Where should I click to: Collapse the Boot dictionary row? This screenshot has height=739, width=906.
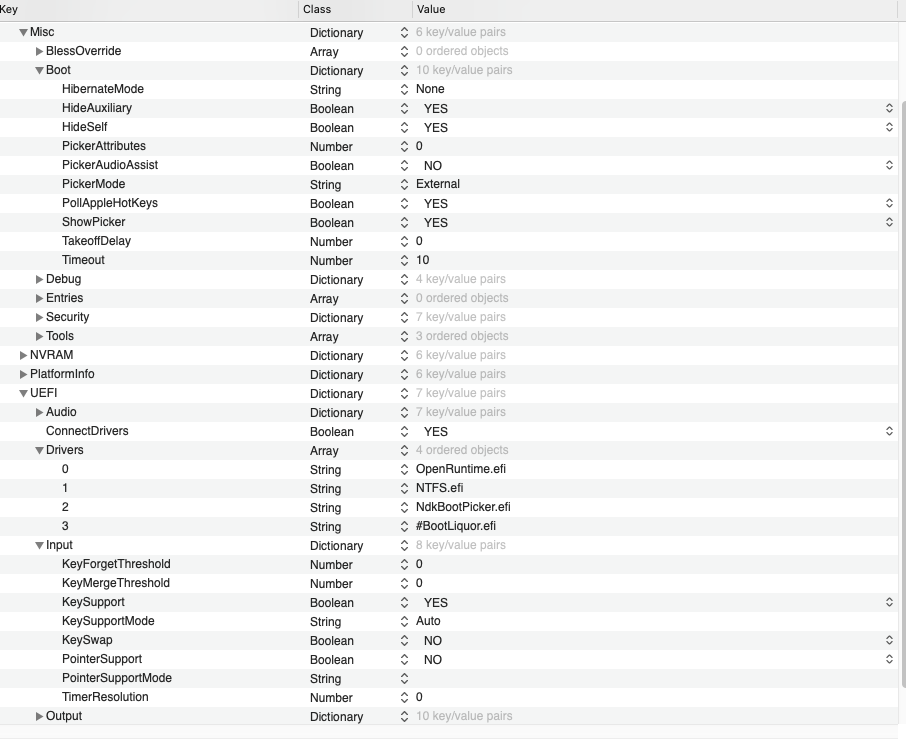point(39,70)
